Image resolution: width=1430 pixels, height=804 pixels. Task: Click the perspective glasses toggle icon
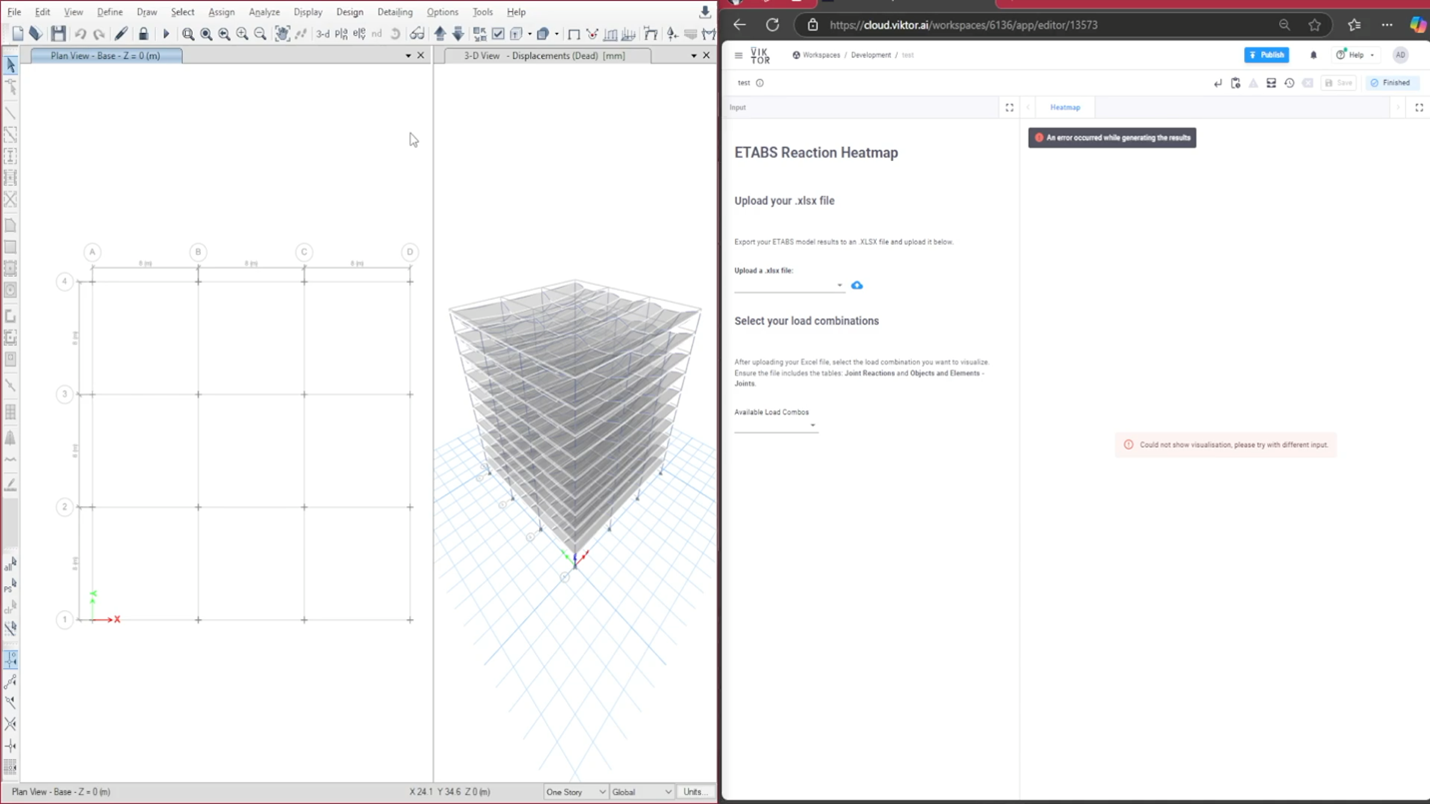click(x=417, y=34)
